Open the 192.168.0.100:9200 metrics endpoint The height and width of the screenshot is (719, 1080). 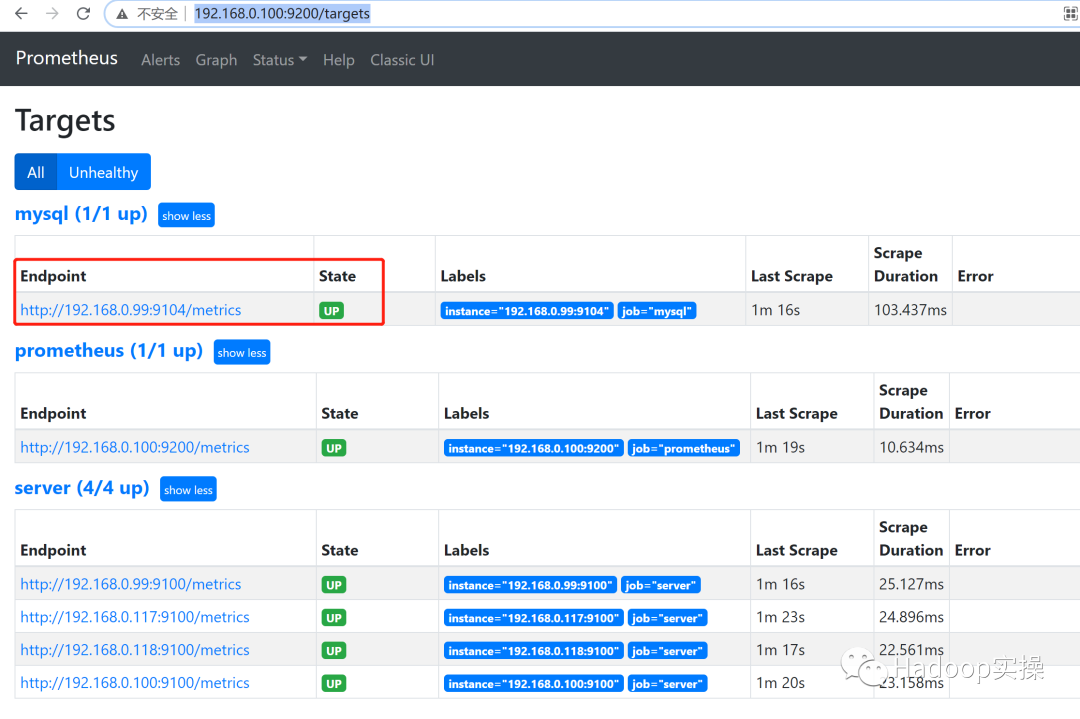click(135, 447)
